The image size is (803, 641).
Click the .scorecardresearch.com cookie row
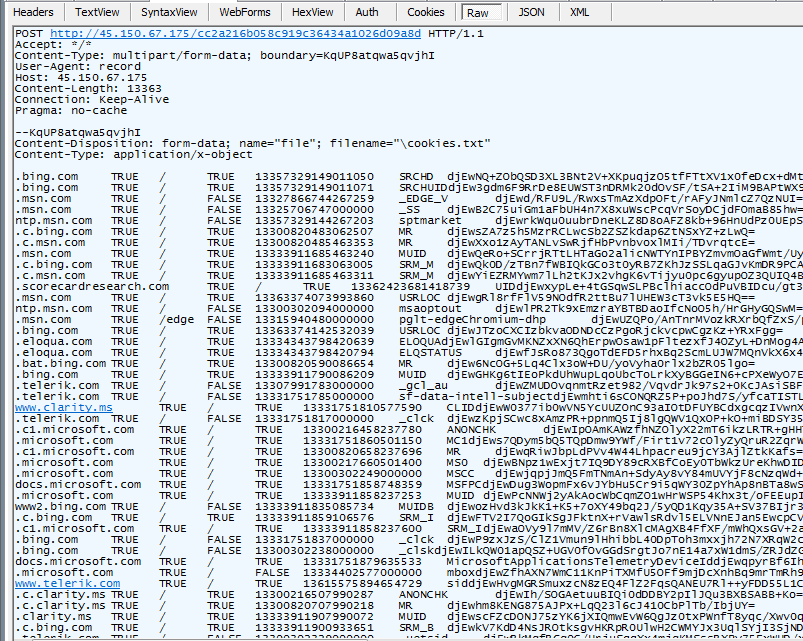[409, 287]
